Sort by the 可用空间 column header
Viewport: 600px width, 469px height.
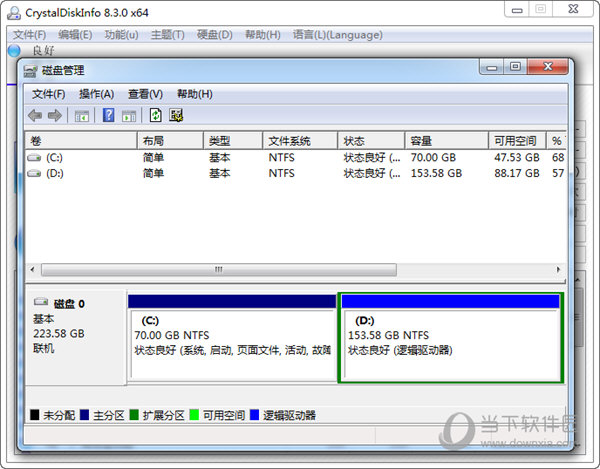click(x=517, y=141)
